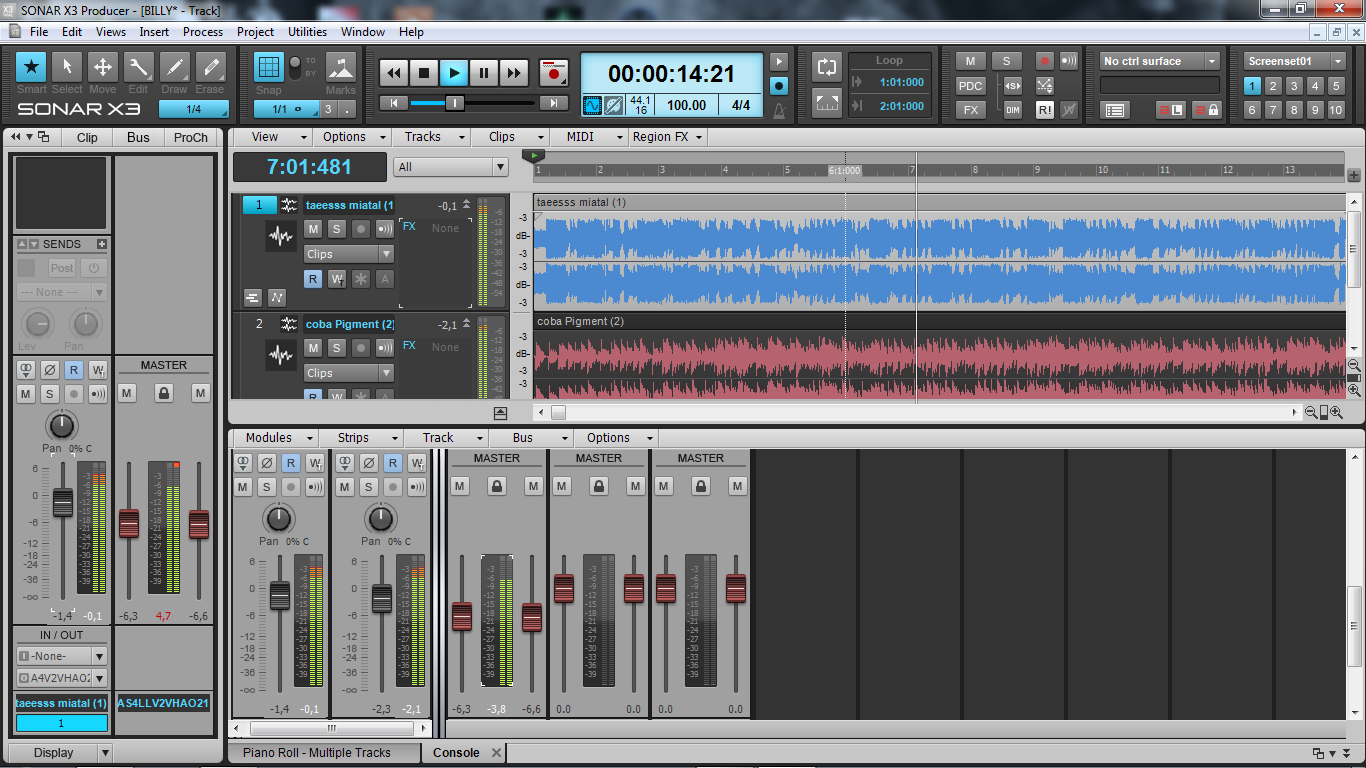Pause the transport
Image resolution: width=1366 pixels, height=768 pixels.
(x=484, y=72)
